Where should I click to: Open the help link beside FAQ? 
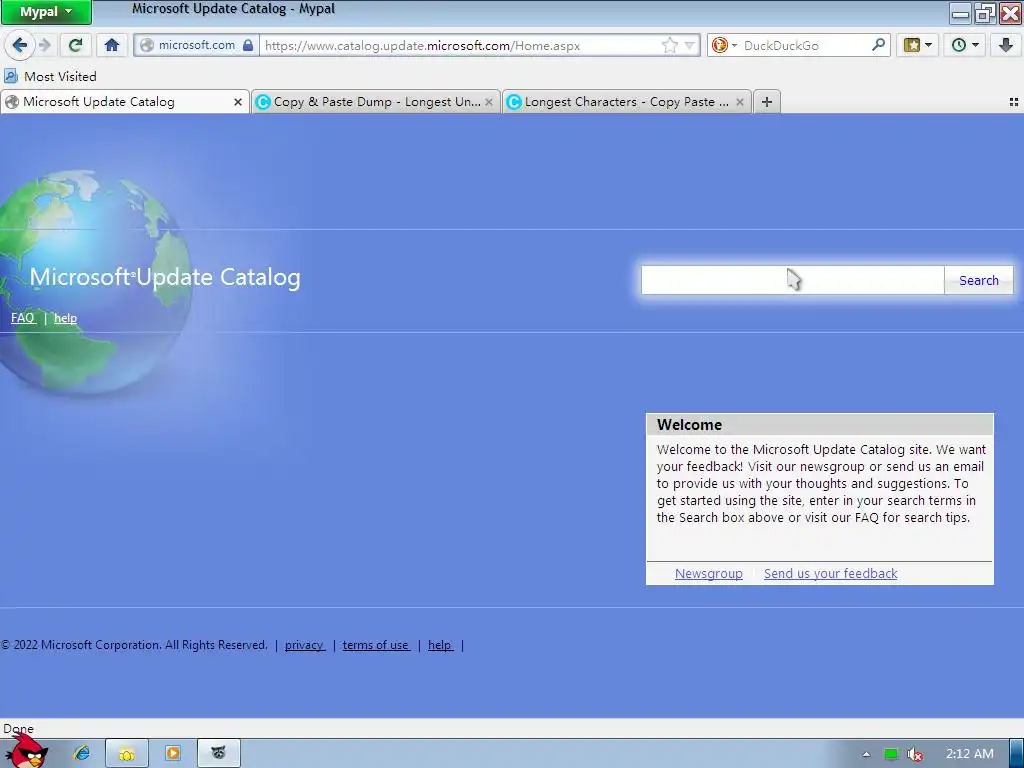point(65,318)
